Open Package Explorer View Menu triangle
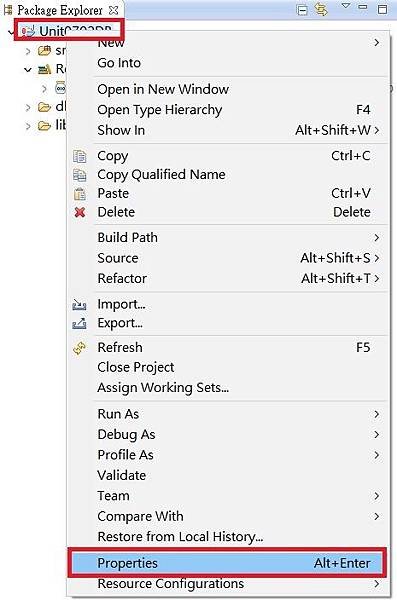The width and height of the screenshot is (397, 600). tap(346, 6)
